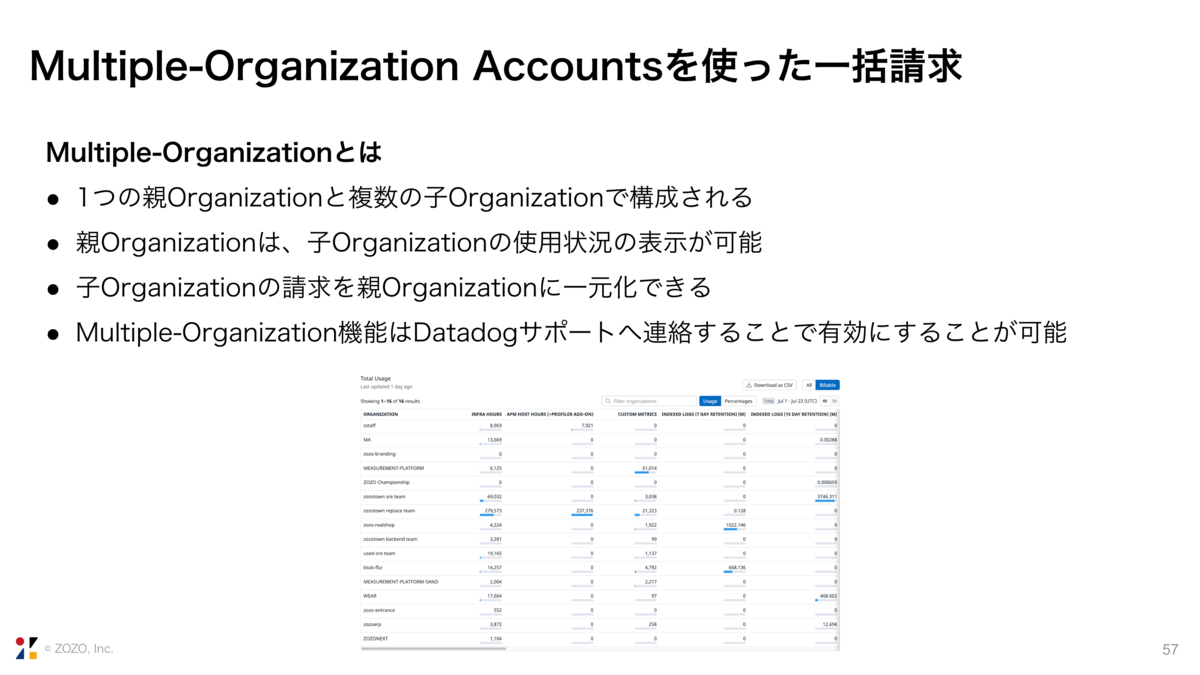Select the btob-fbz organization row
Viewport: 1200px width, 675px height.
click(600, 567)
